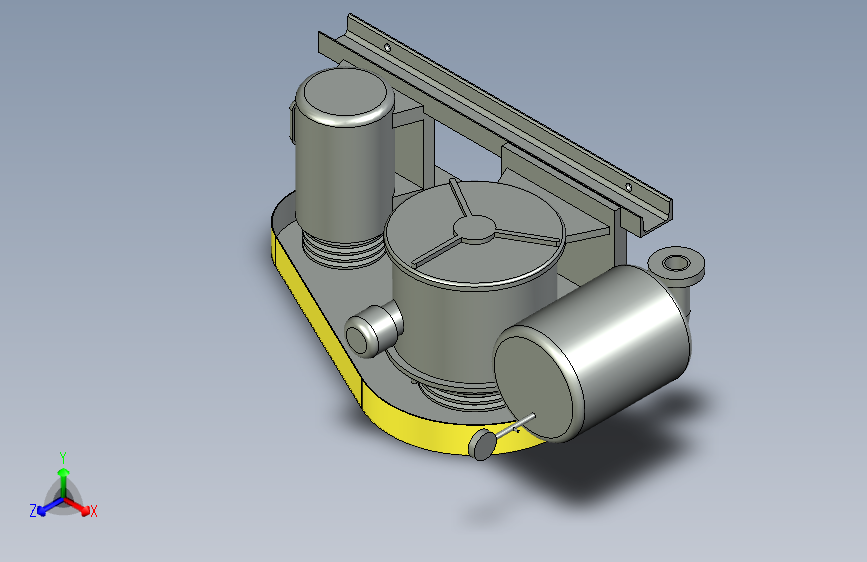Click the red X axis of the triad
The image size is (867, 562).
click(79, 507)
